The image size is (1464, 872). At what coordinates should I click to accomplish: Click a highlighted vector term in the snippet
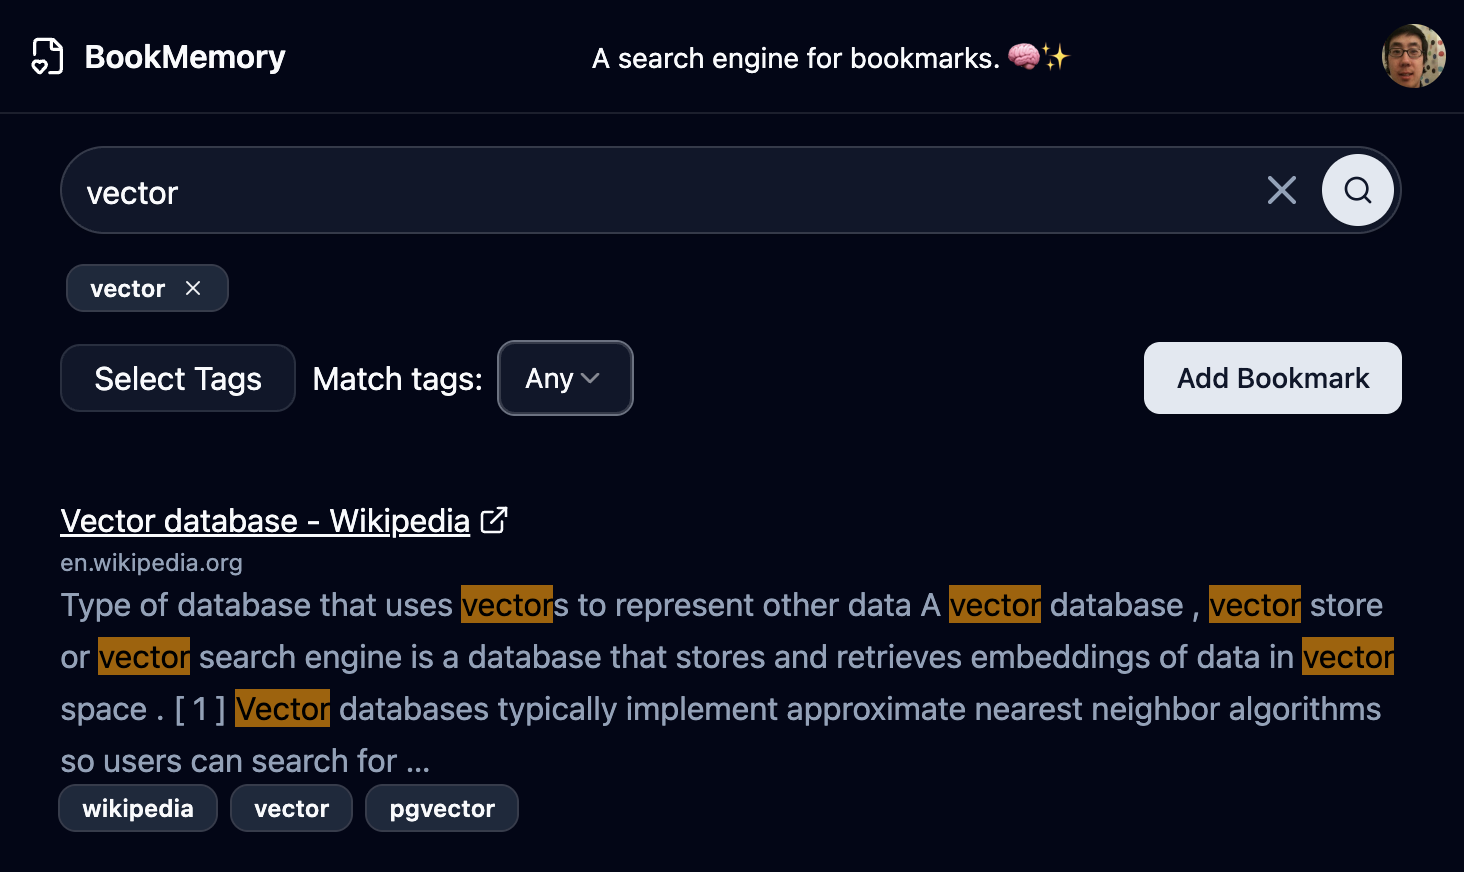[x=995, y=605]
